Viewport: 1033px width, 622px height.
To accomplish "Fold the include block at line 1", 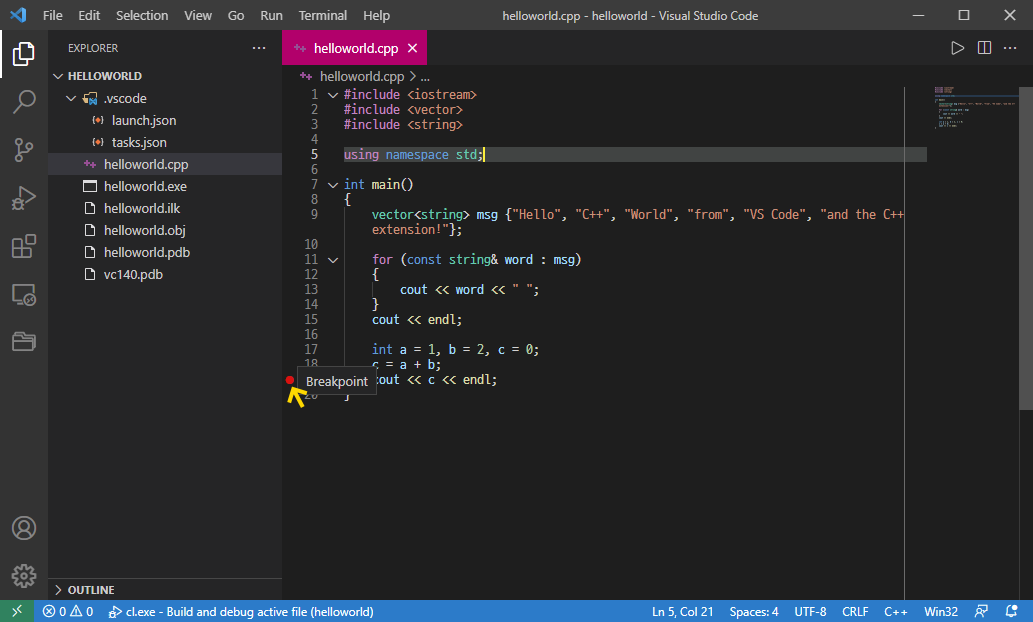I will click(x=333, y=95).
